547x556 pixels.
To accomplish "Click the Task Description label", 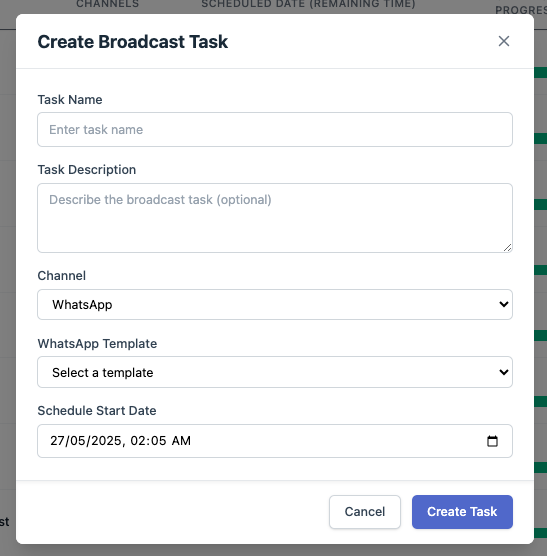I will [87, 170].
